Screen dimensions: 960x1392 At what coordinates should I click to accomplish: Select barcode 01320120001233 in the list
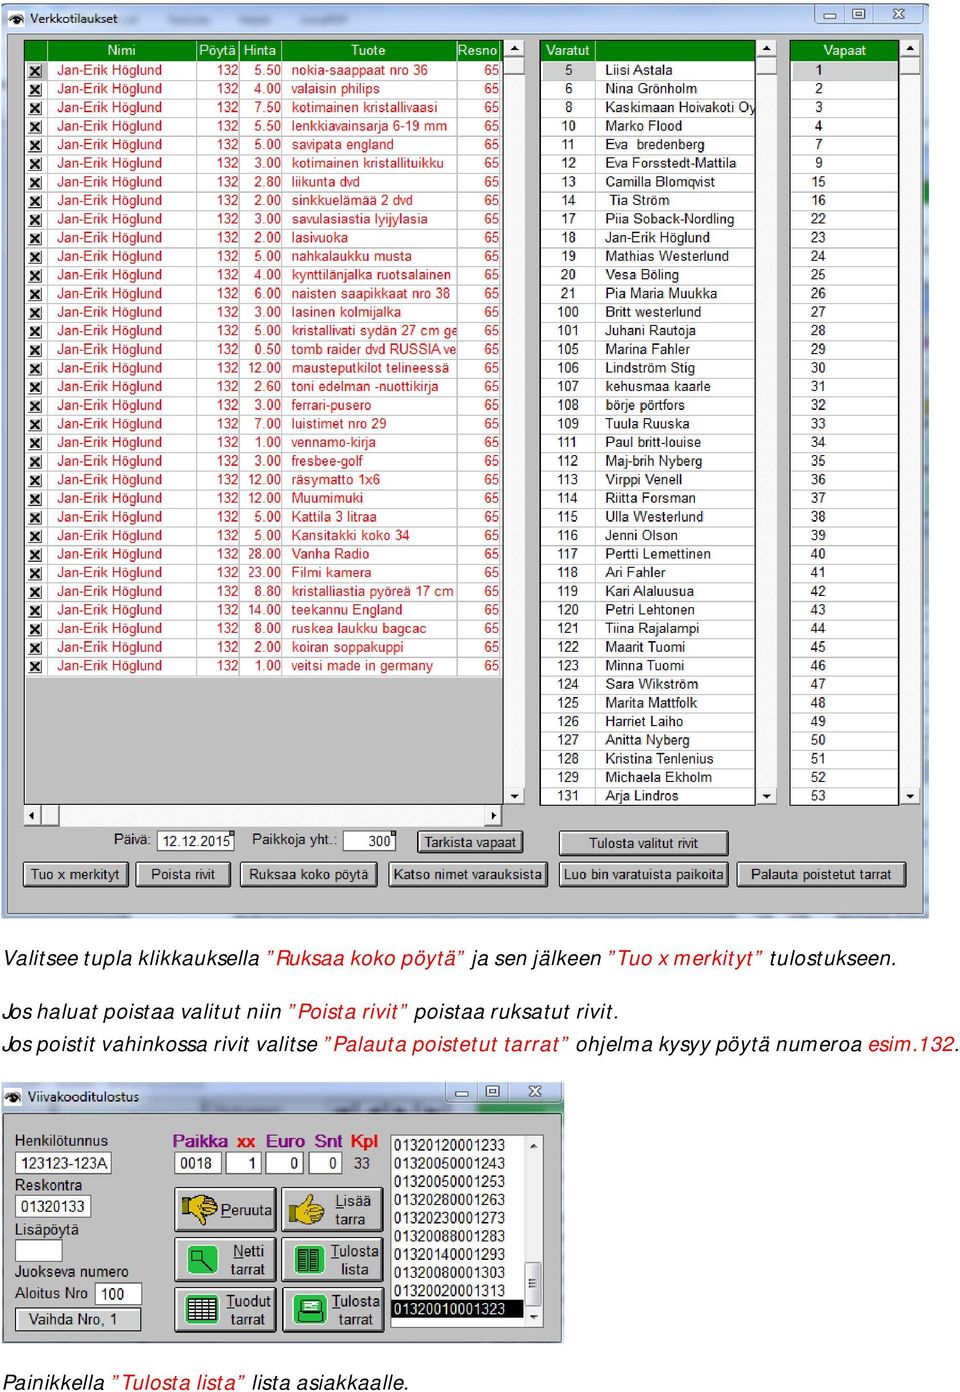pos(458,1145)
